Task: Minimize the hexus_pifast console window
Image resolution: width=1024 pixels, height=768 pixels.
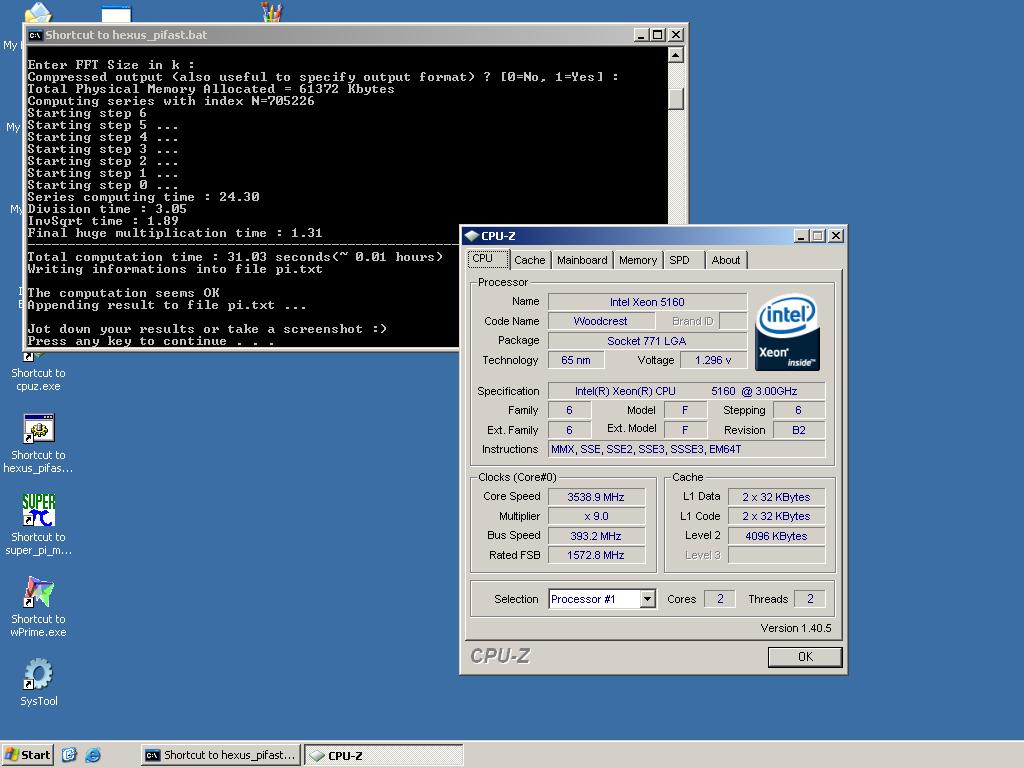Action: pyautogui.click(x=641, y=35)
